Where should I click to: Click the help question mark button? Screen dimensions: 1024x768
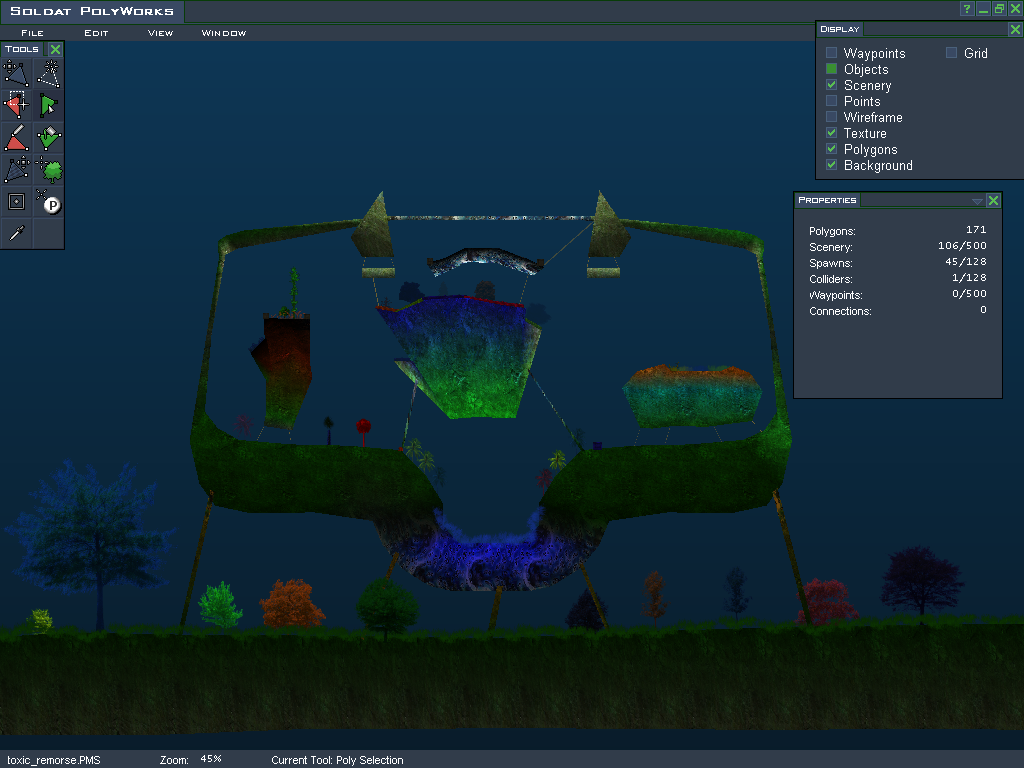[x=967, y=9]
